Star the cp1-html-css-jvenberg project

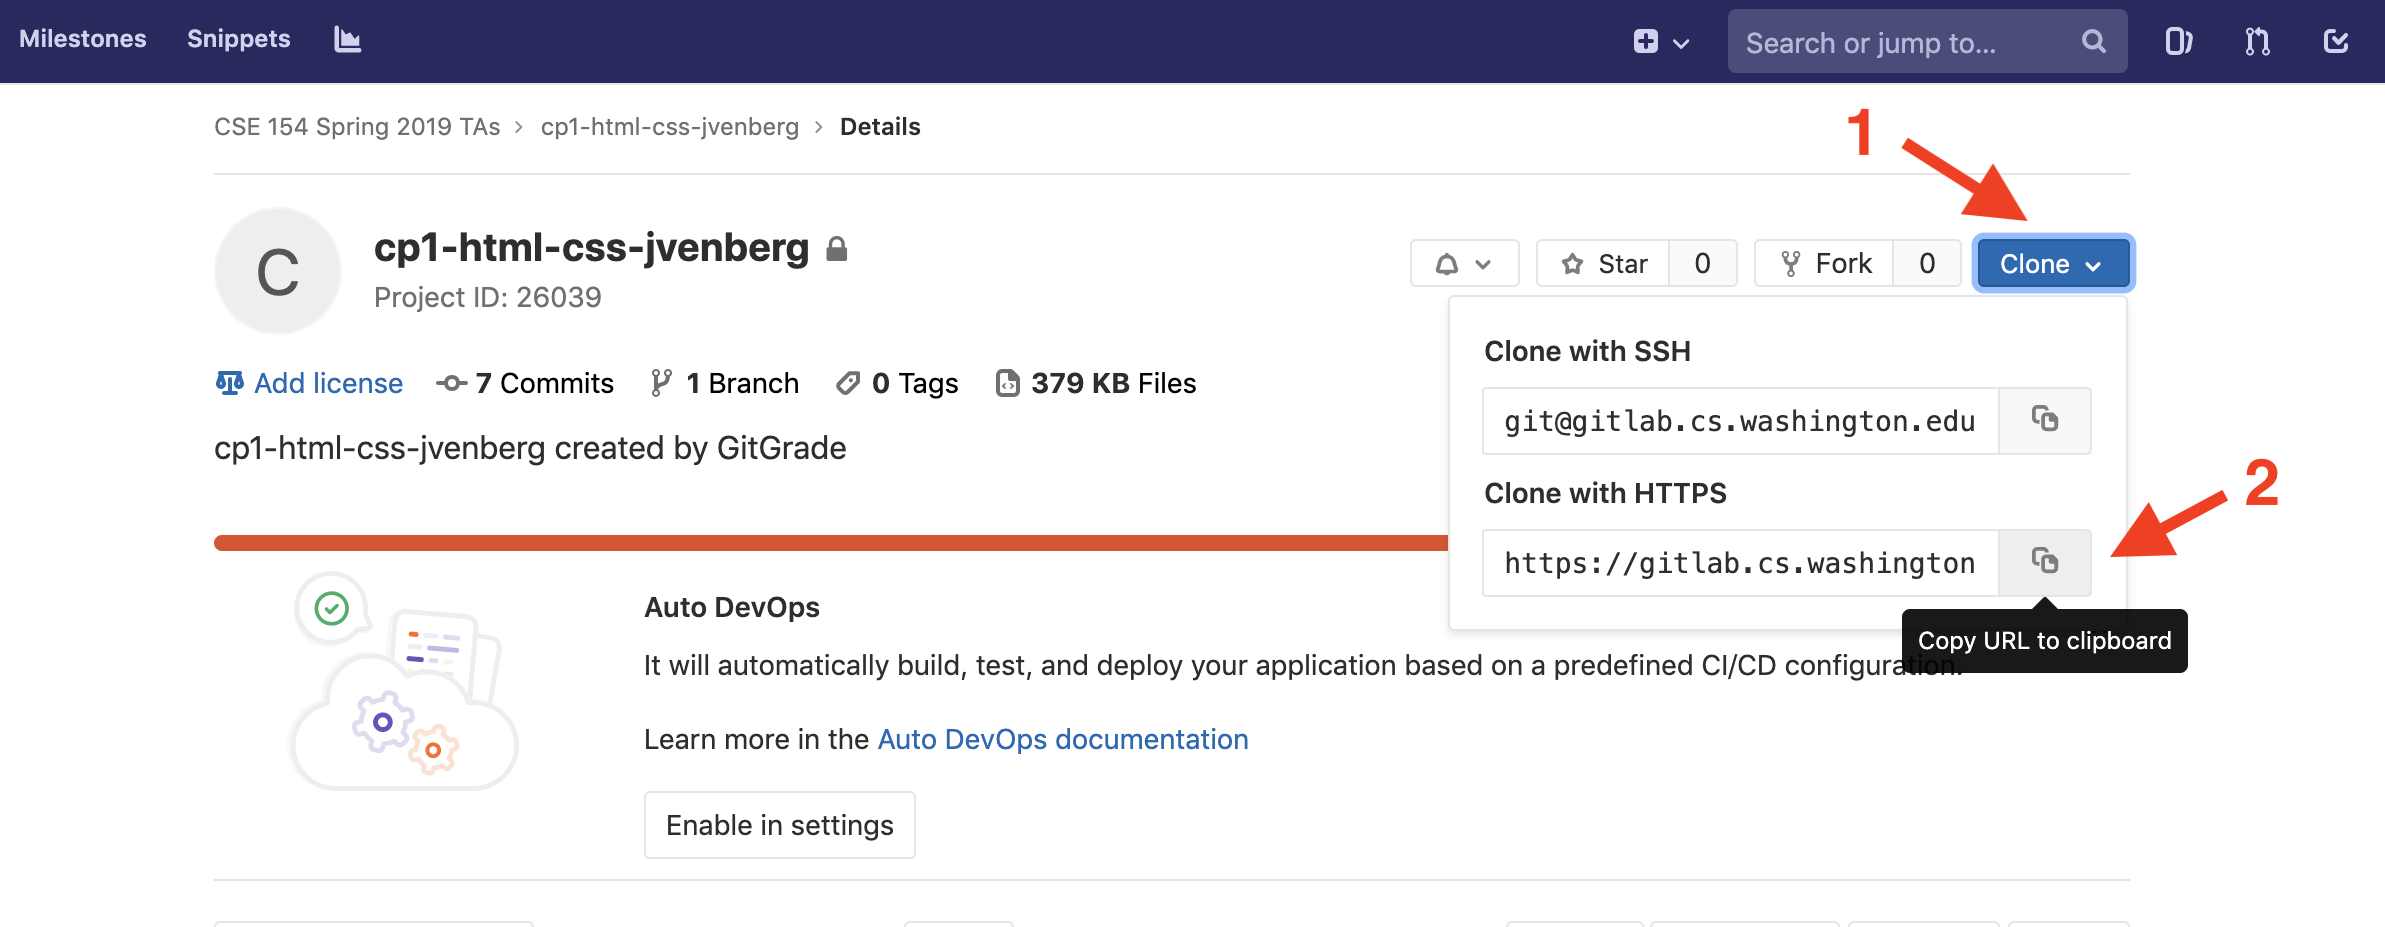1604,264
